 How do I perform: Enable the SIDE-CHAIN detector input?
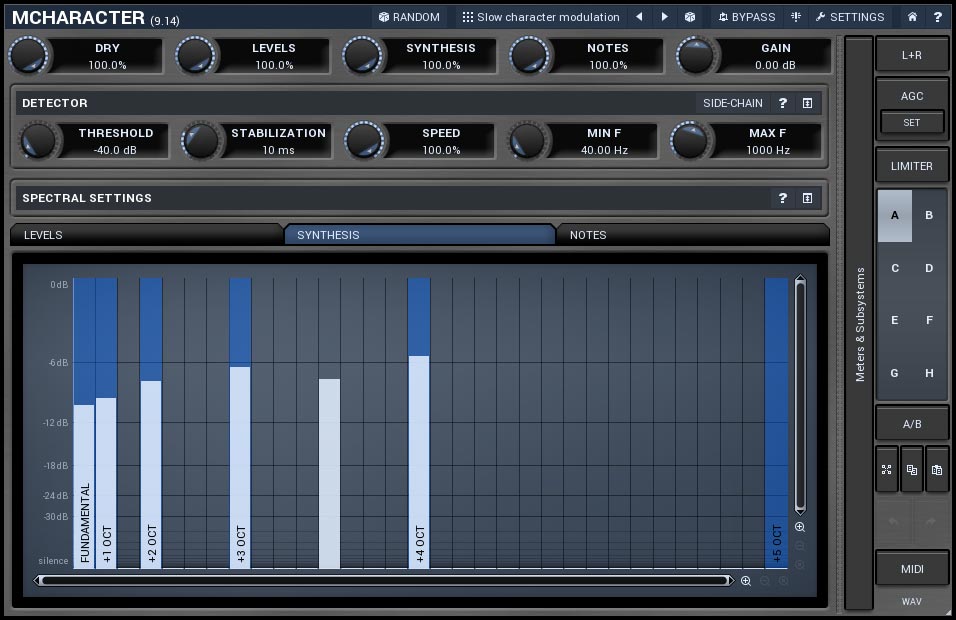tap(732, 103)
